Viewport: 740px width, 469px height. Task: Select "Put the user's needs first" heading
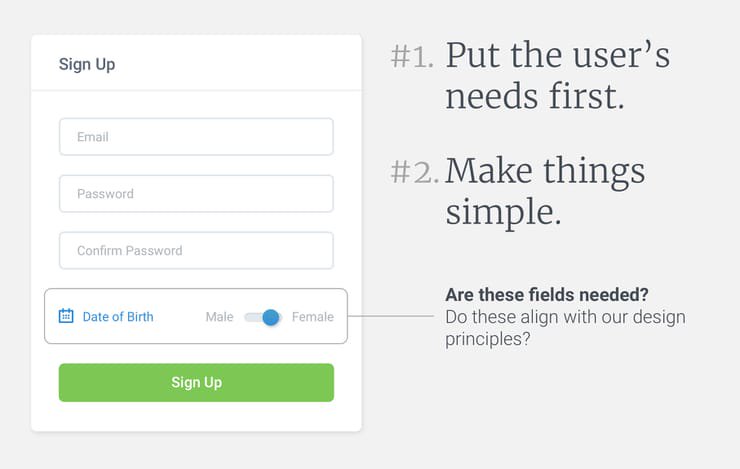pyautogui.click(x=557, y=76)
